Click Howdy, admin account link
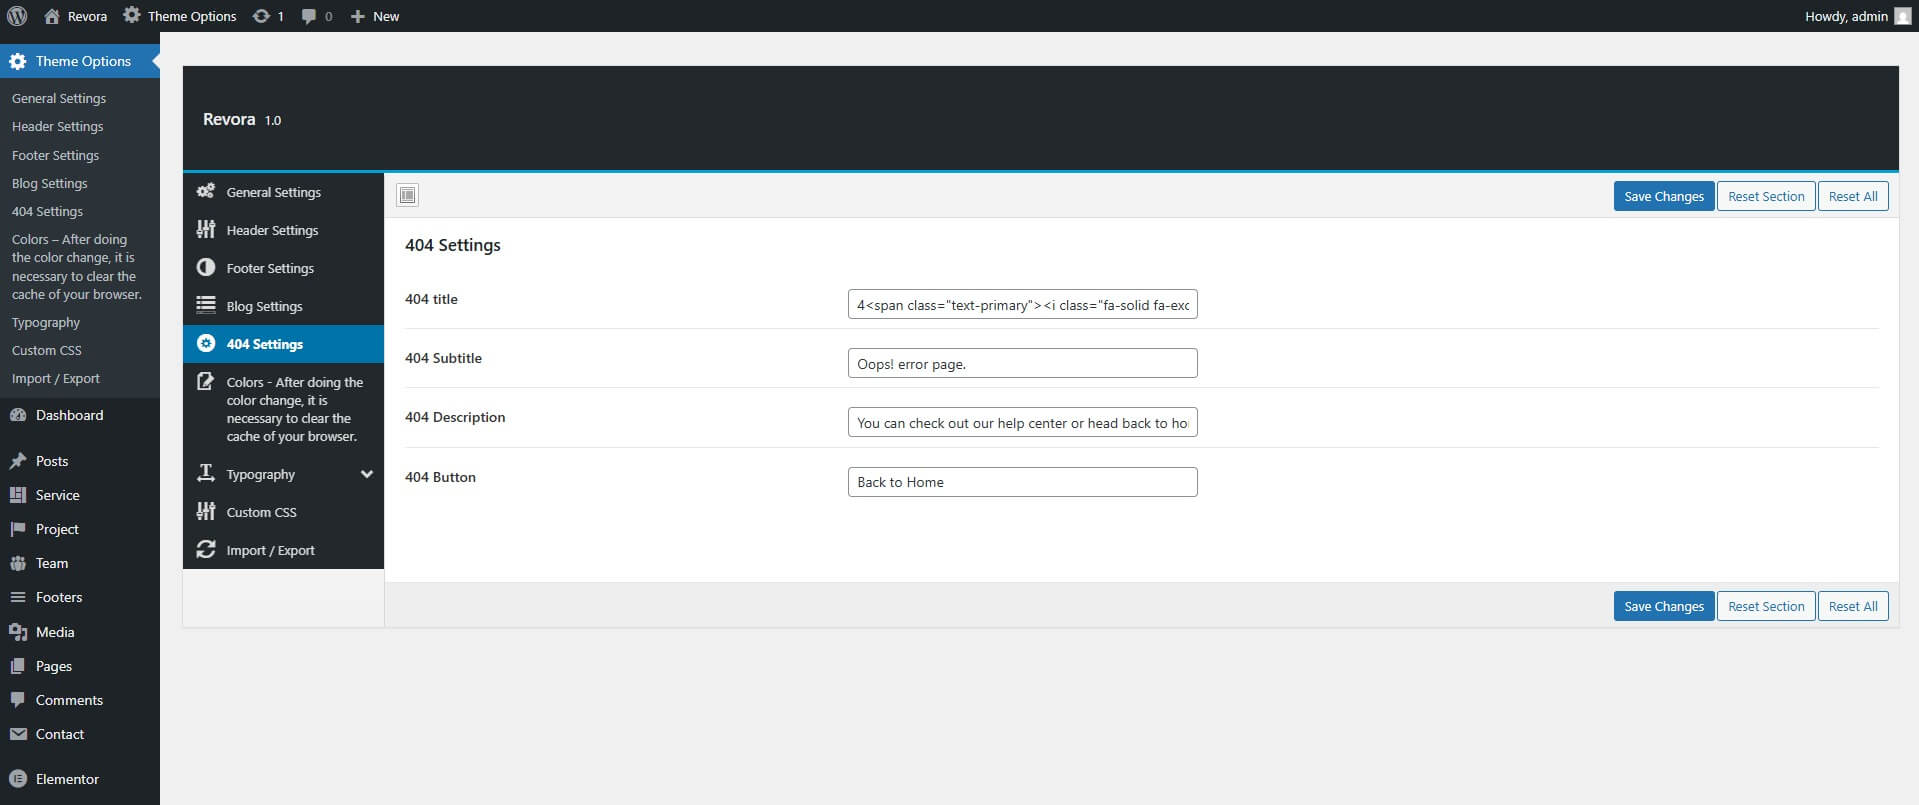 (x=1846, y=16)
